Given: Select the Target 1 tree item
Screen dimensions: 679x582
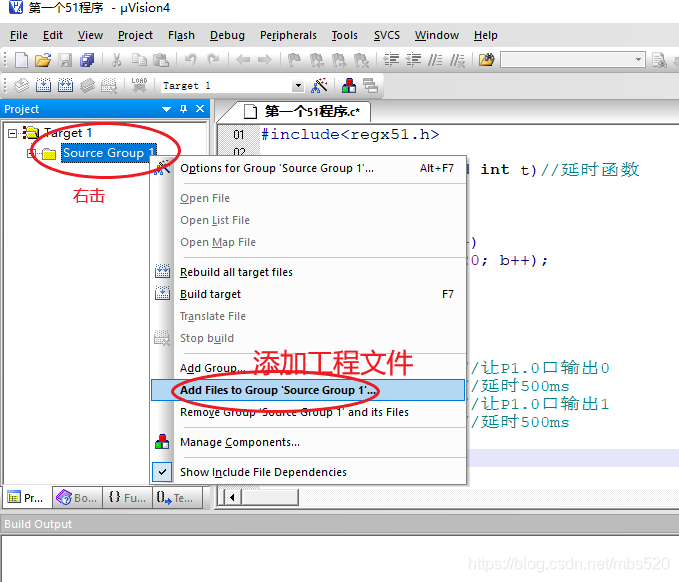Looking at the screenshot, I should pyautogui.click(x=68, y=133).
